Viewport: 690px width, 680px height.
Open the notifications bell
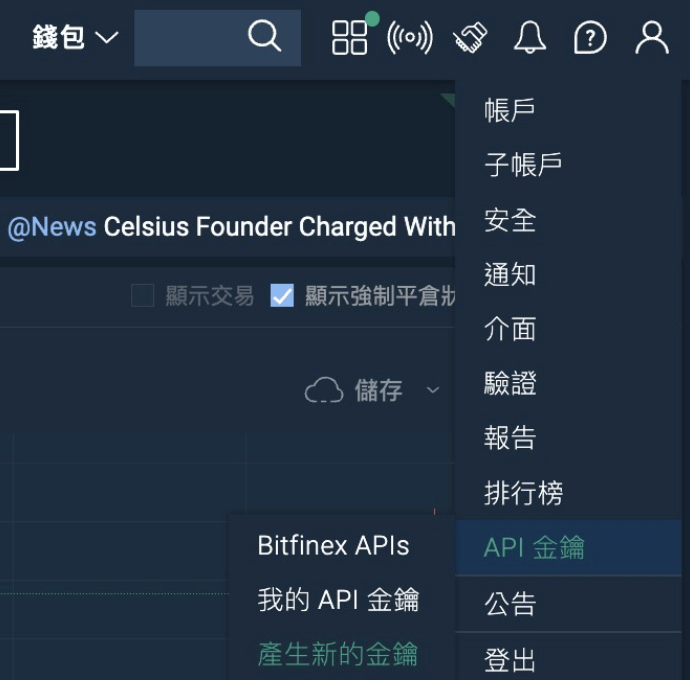coord(530,38)
